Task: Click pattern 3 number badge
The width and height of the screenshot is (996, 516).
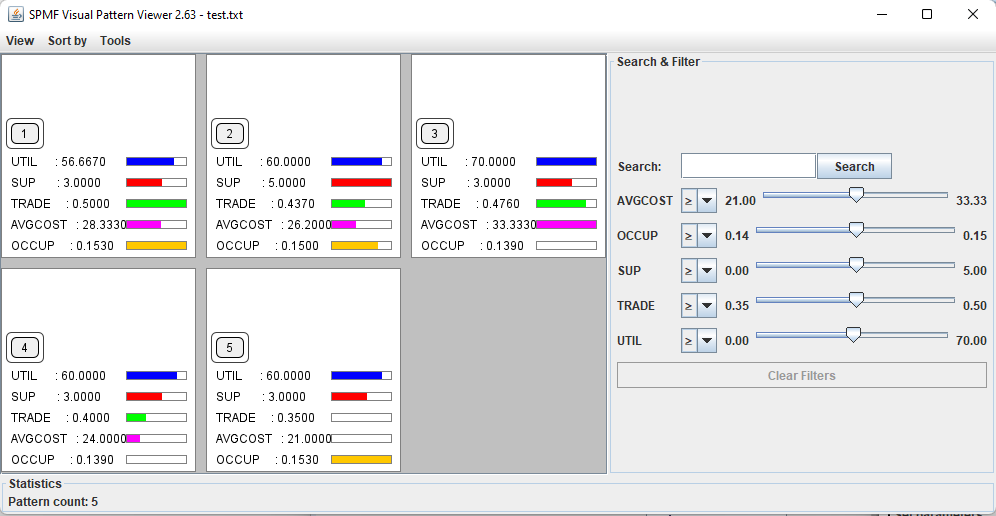Action: [435, 134]
